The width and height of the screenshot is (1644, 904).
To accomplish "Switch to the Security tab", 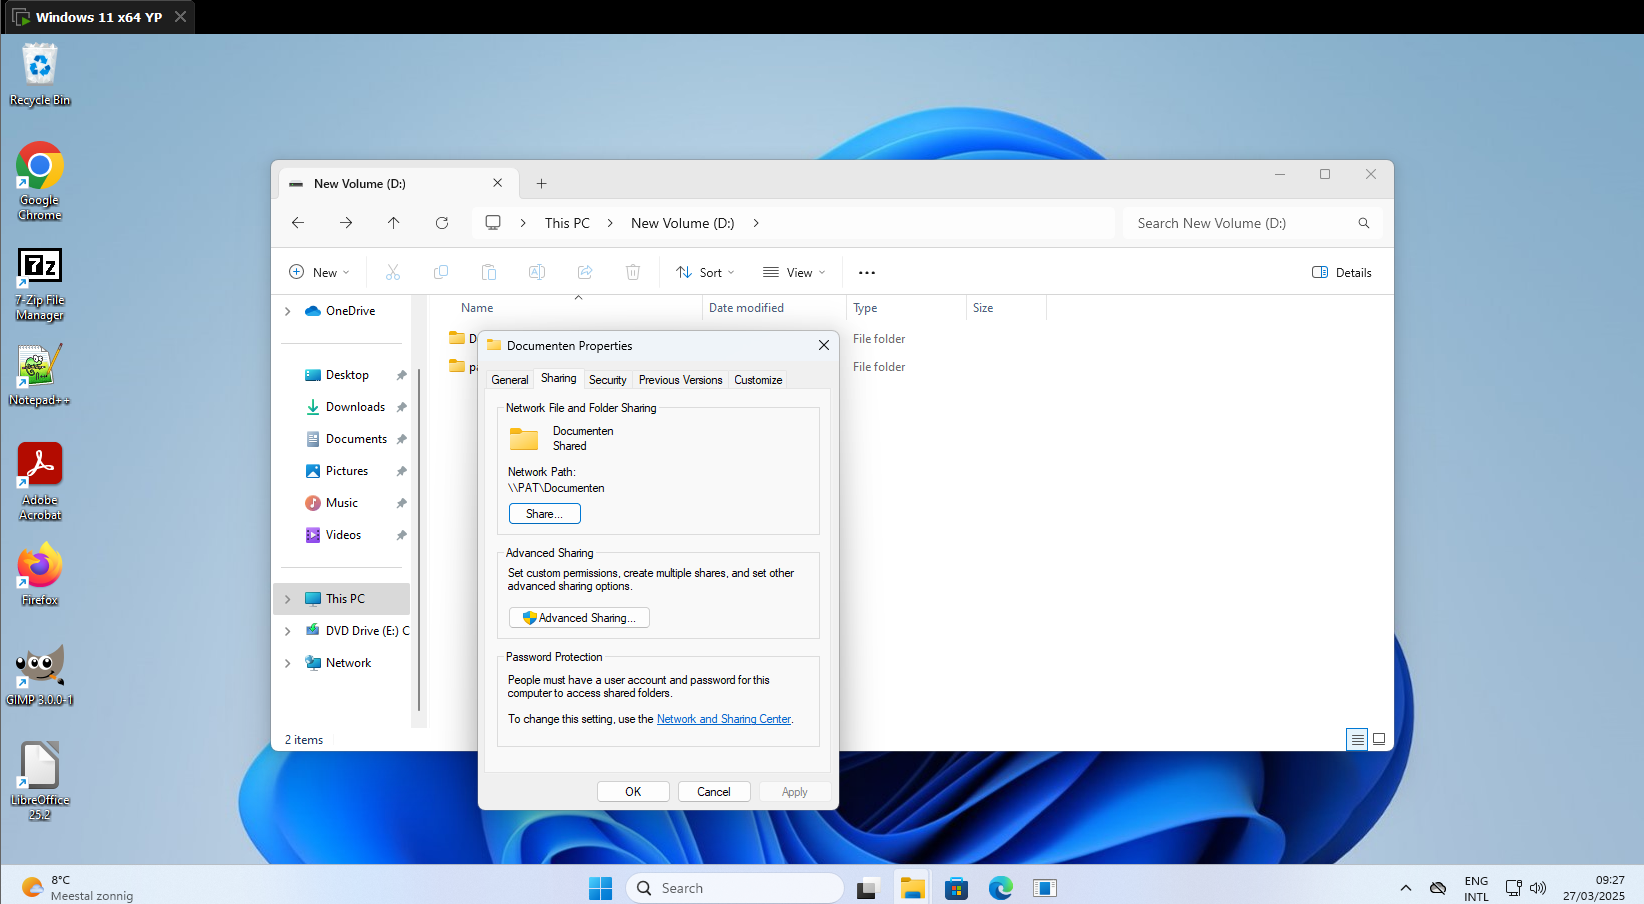I will point(607,380).
